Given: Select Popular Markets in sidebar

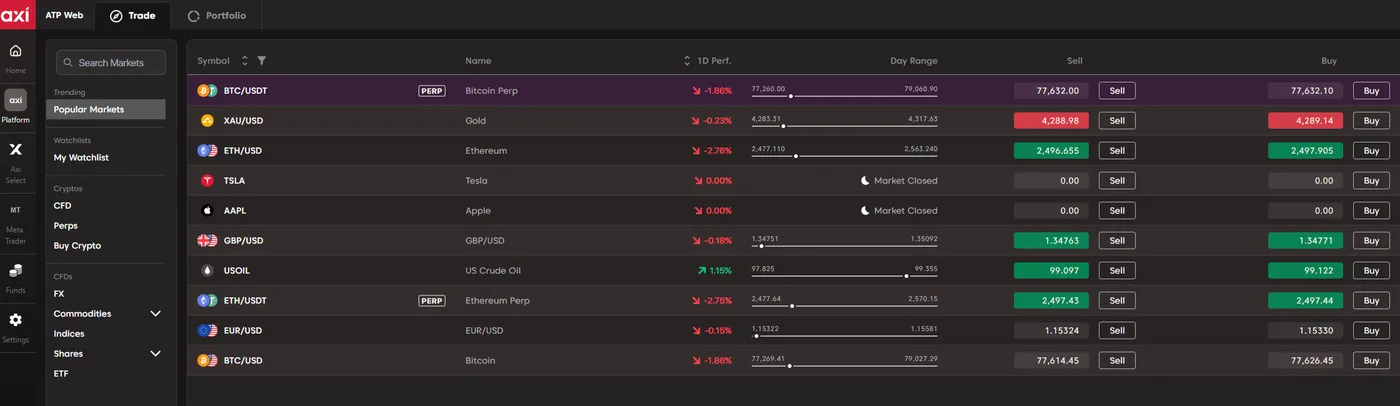Looking at the screenshot, I should coord(107,109).
